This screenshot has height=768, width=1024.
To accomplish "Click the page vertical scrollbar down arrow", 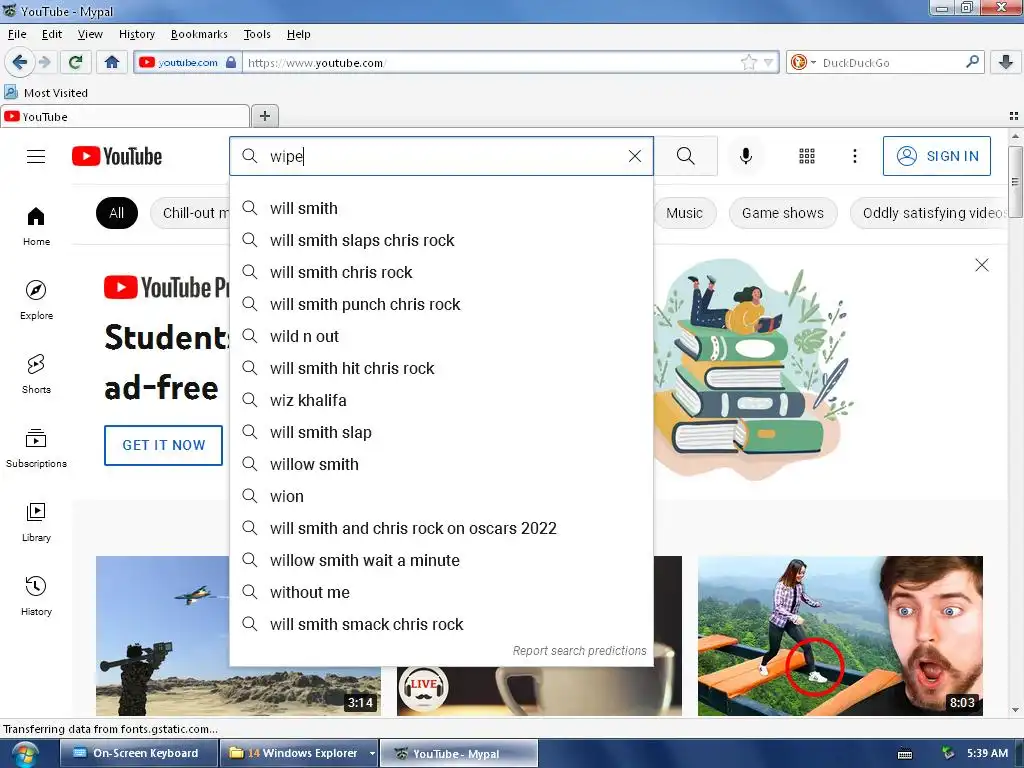I will [1015, 710].
